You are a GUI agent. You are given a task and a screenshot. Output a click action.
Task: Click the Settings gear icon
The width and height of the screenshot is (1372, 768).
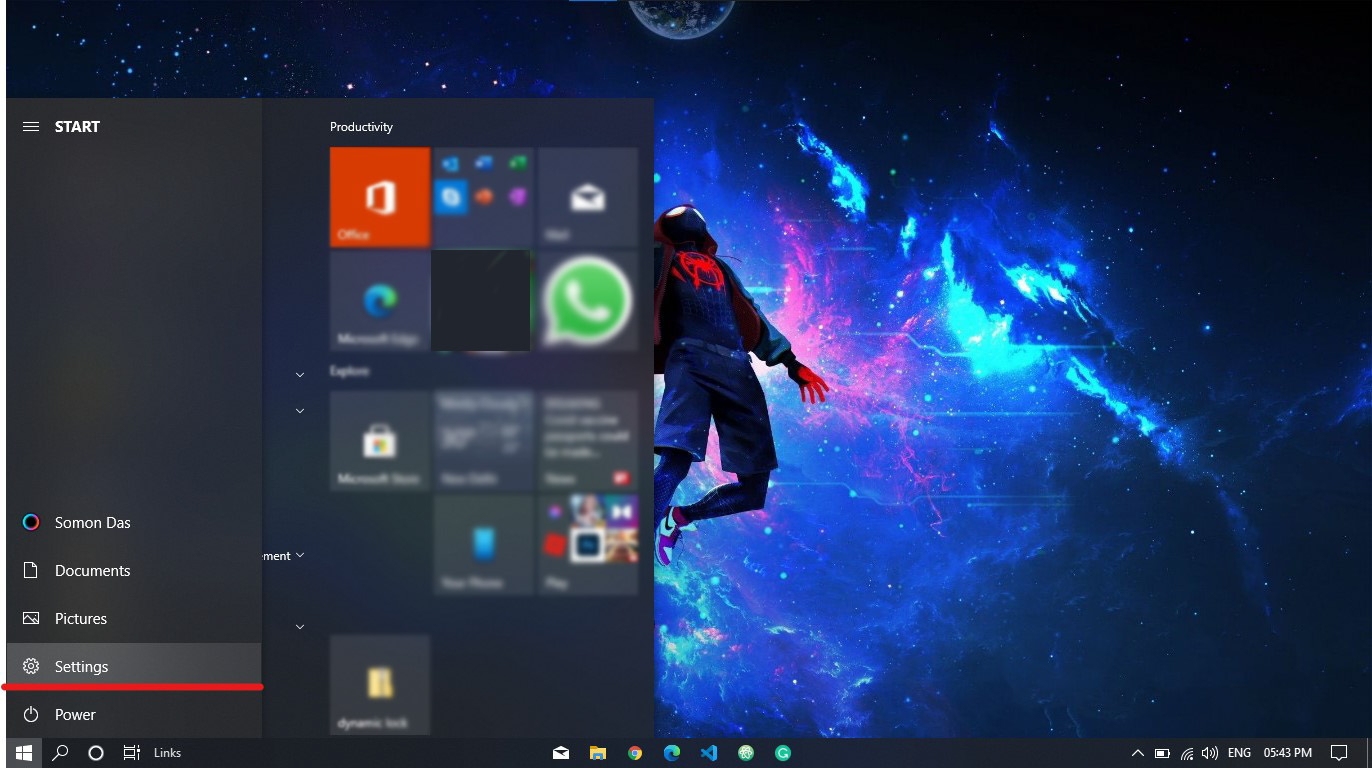[x=31, y=667]
